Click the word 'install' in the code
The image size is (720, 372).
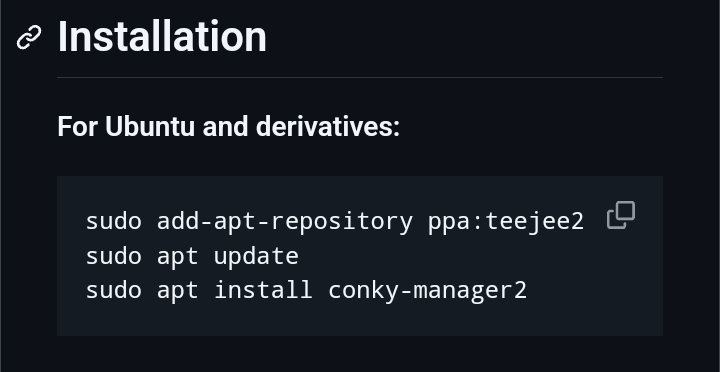tap(263, 290)
